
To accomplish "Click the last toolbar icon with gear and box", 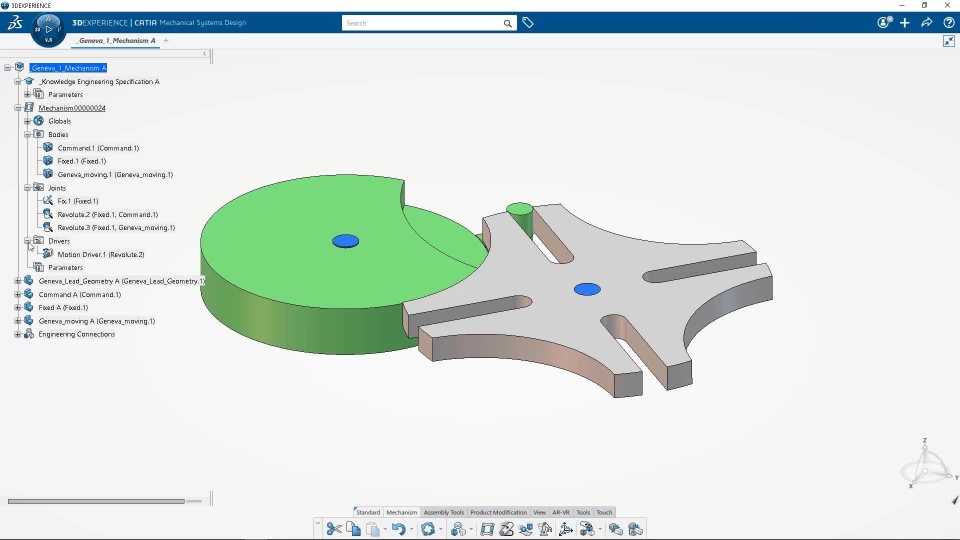I will (636, 528).
